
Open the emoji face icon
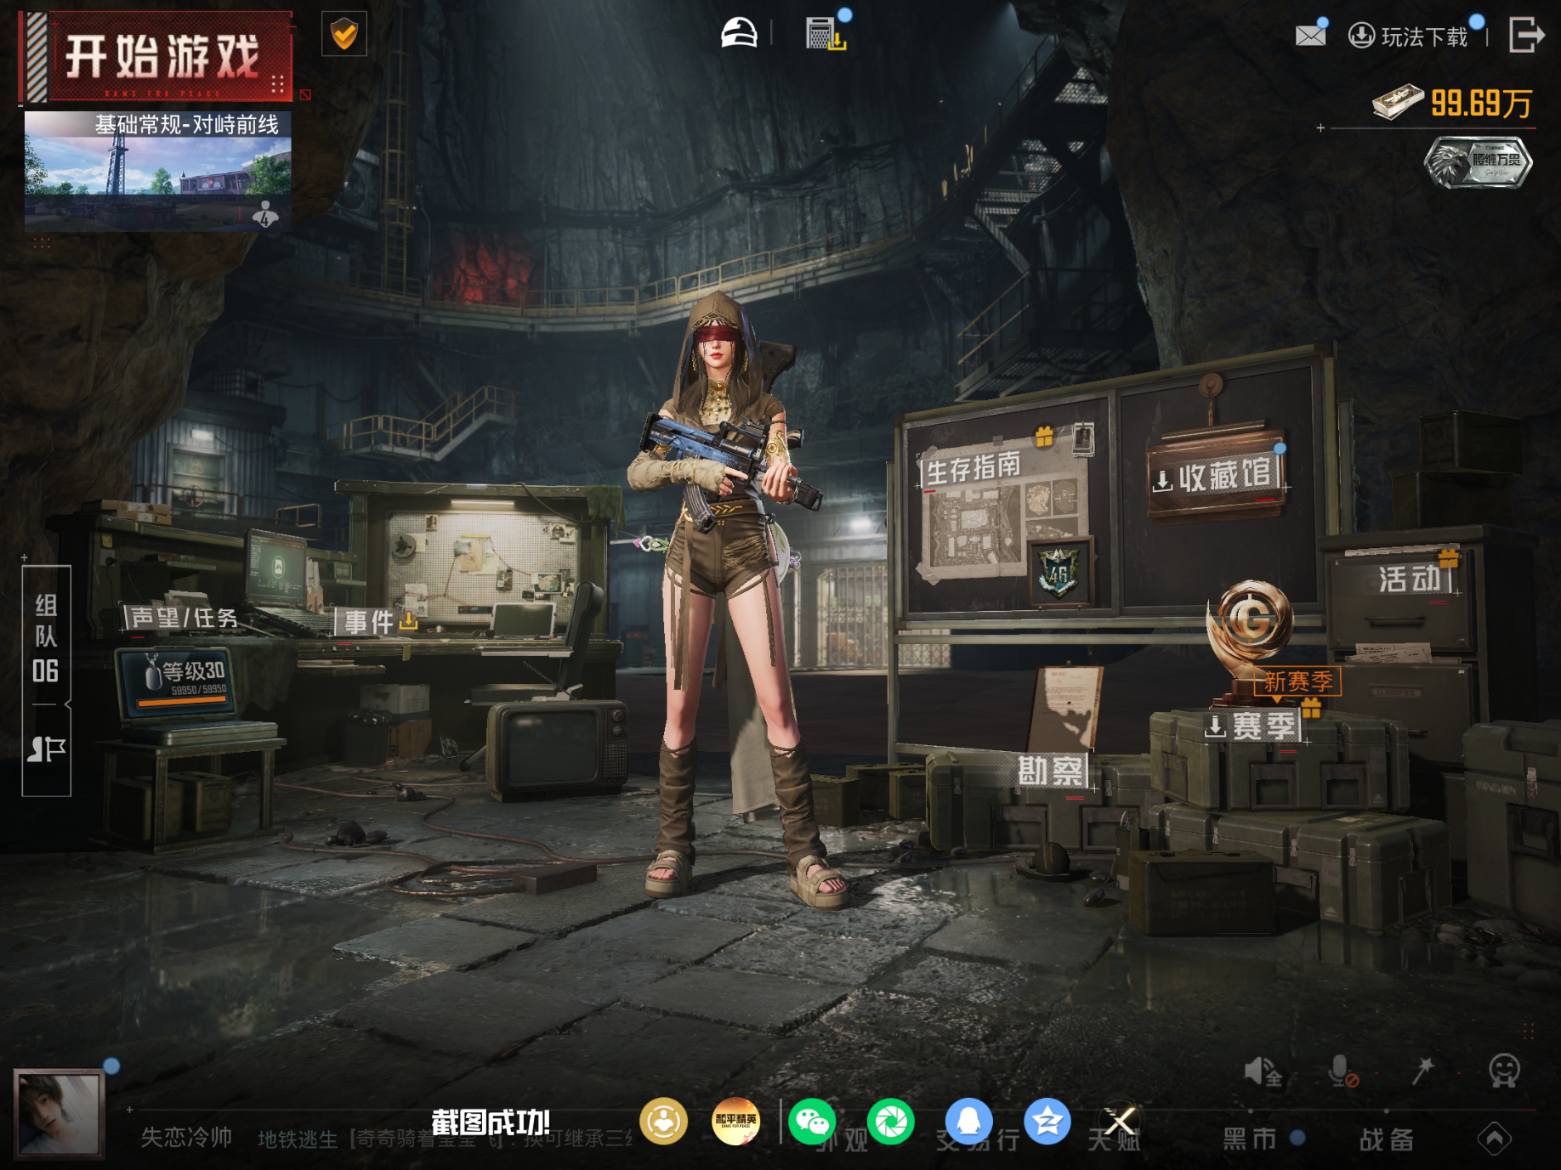pos(1504,1071)
